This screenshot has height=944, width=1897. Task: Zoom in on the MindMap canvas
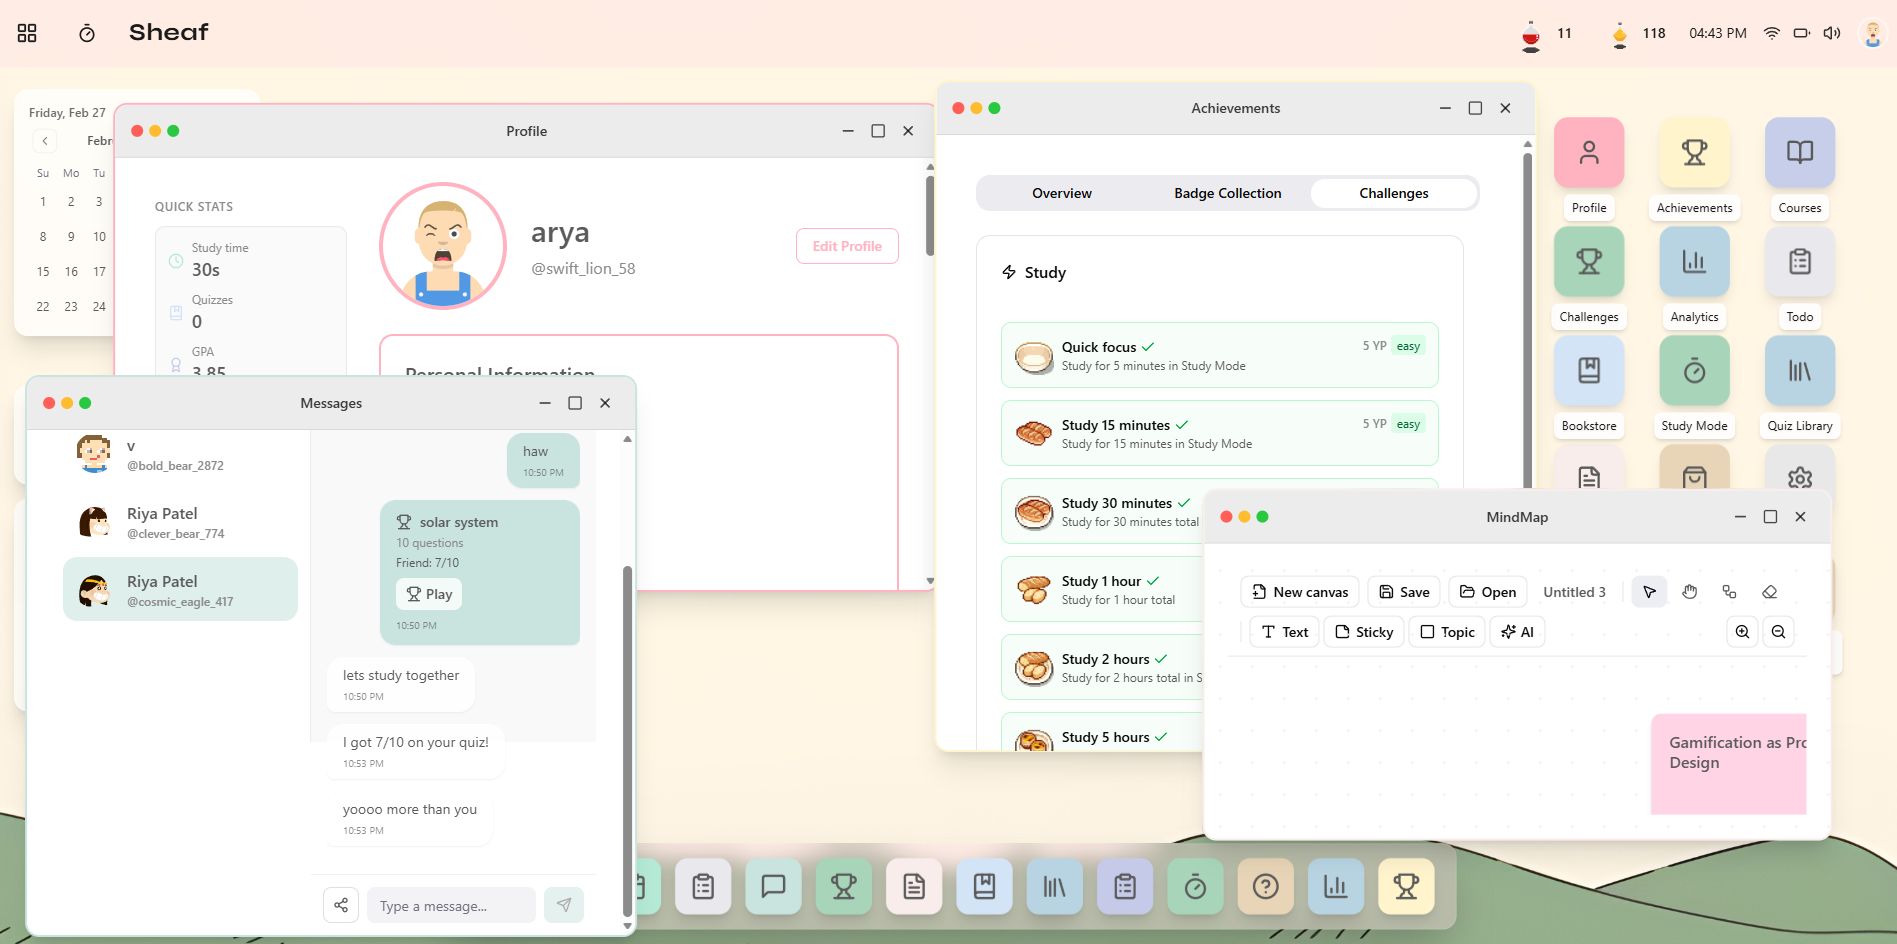tap(1742, 631)
